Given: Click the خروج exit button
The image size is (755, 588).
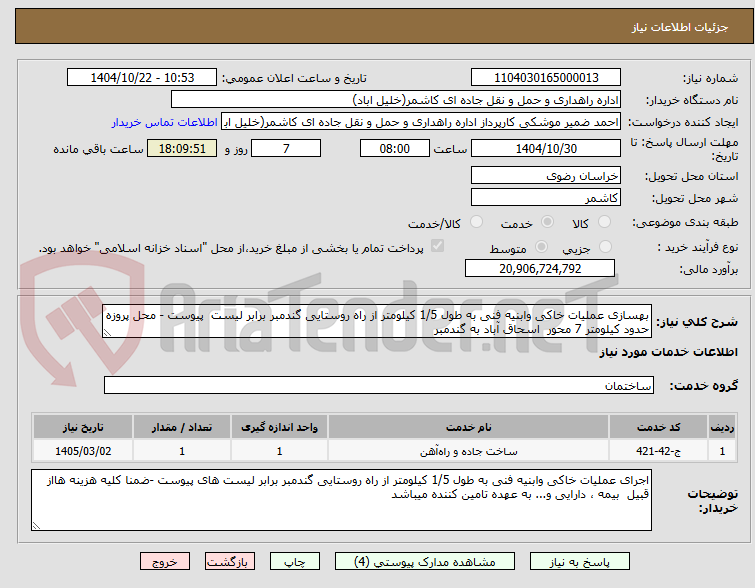Looking at the screenshot, I should [165, 562].
